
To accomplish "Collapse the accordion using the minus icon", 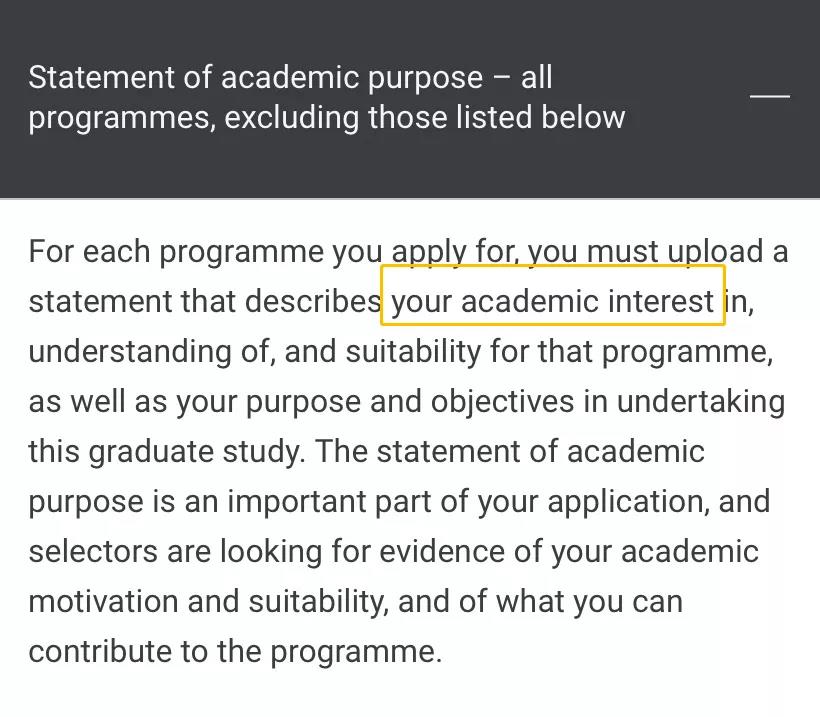I will click(769, 96).
